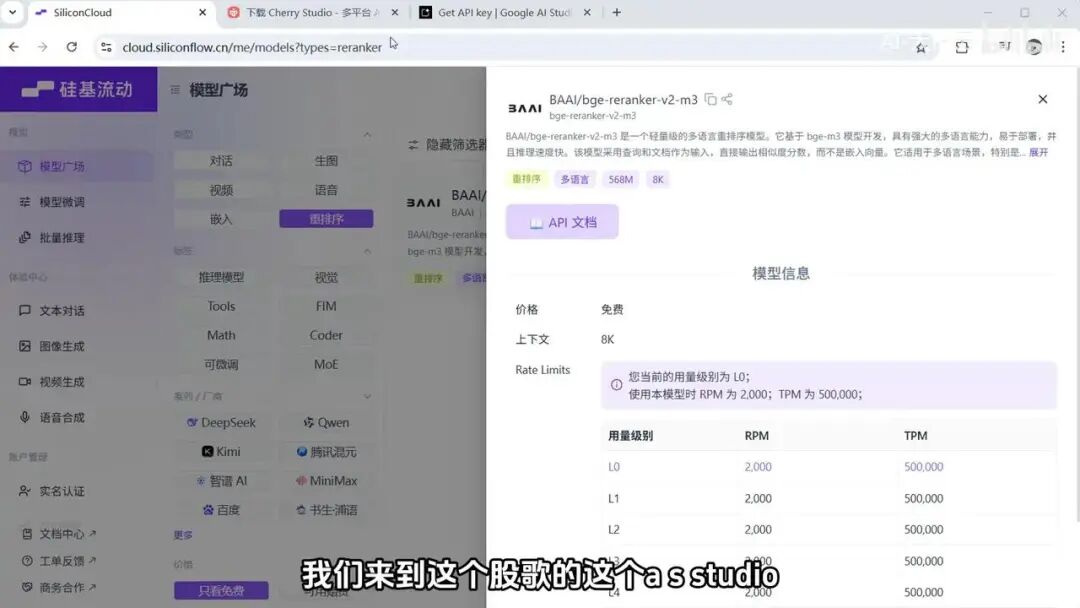Image resolution: width=1080 pixels, height=608 pixels.
Task: Select the Tools tag filter
Action: [x=221, y=306]
